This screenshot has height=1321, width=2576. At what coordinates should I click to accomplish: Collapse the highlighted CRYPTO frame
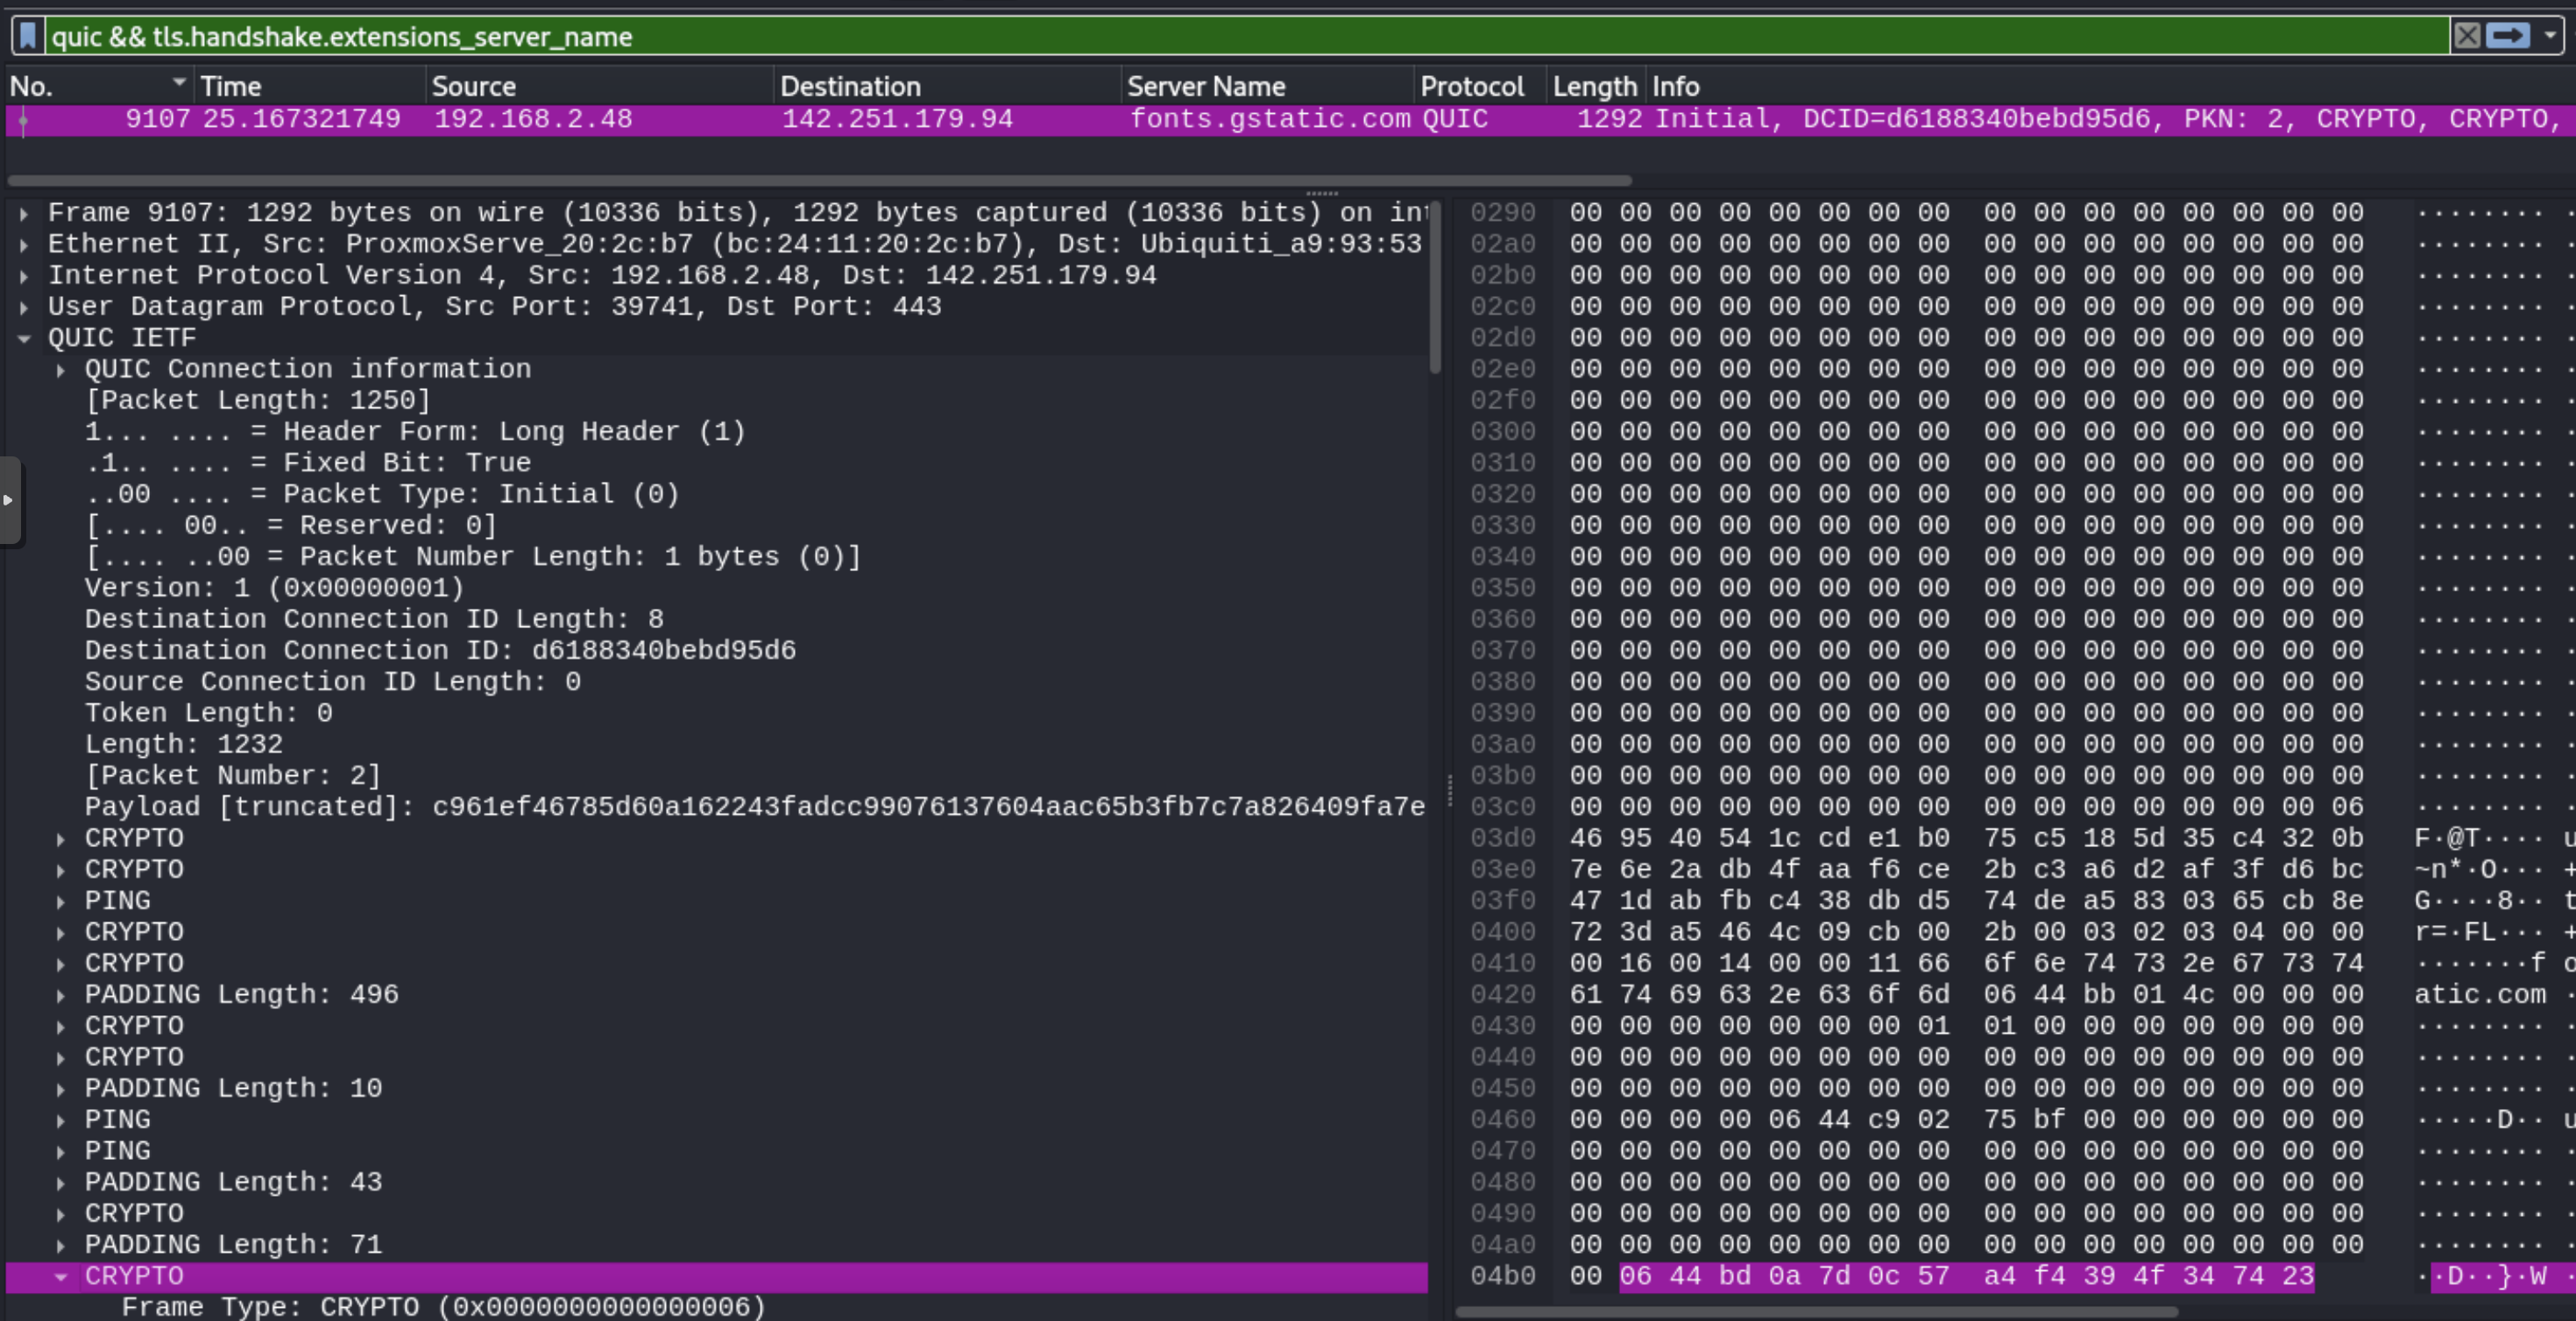coord(61,1276)
